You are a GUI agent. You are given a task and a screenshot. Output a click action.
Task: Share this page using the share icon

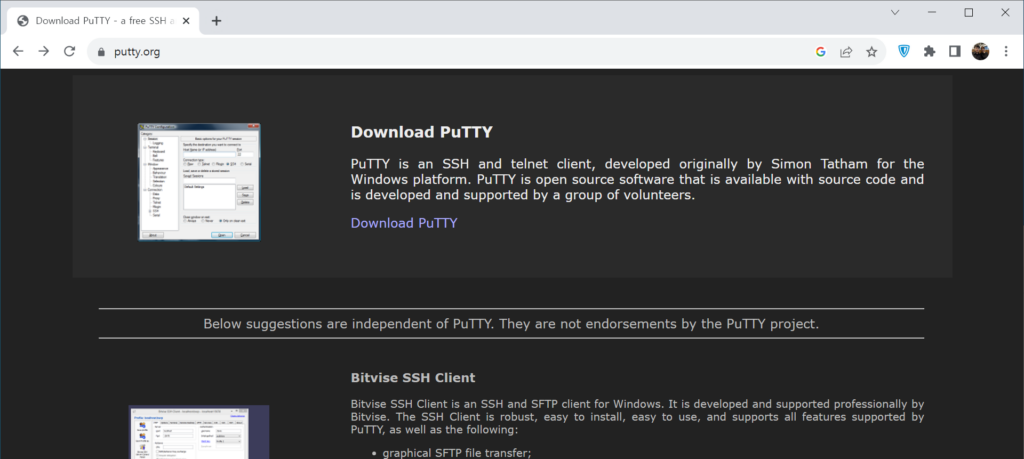[x=846, y=52]
